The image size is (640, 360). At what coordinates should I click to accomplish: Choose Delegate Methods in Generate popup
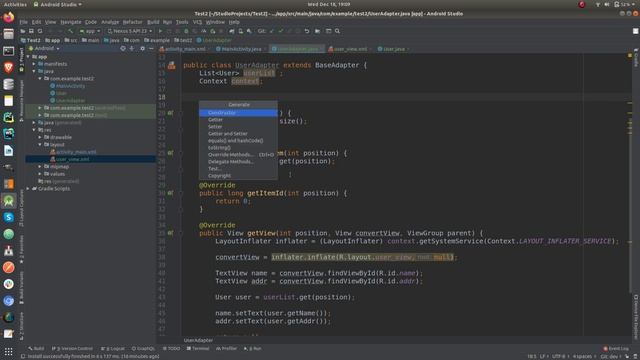(238, 162)
